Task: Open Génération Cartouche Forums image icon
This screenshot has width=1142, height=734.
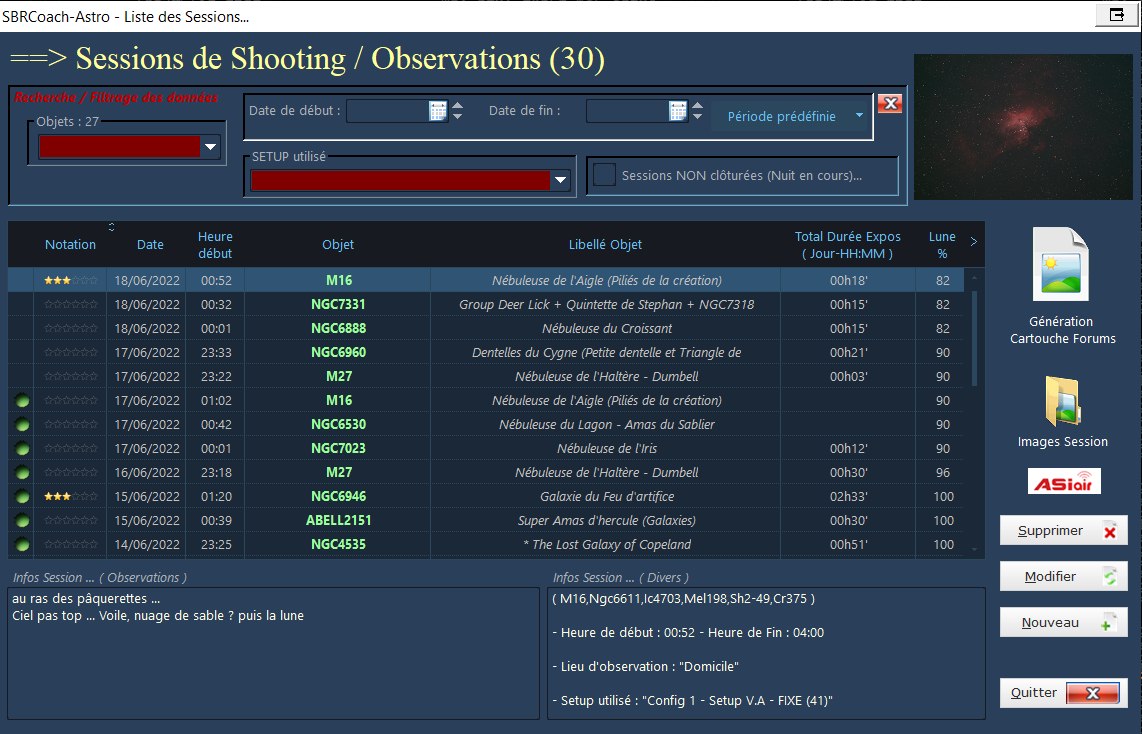Action: [x=1060, y=264]
